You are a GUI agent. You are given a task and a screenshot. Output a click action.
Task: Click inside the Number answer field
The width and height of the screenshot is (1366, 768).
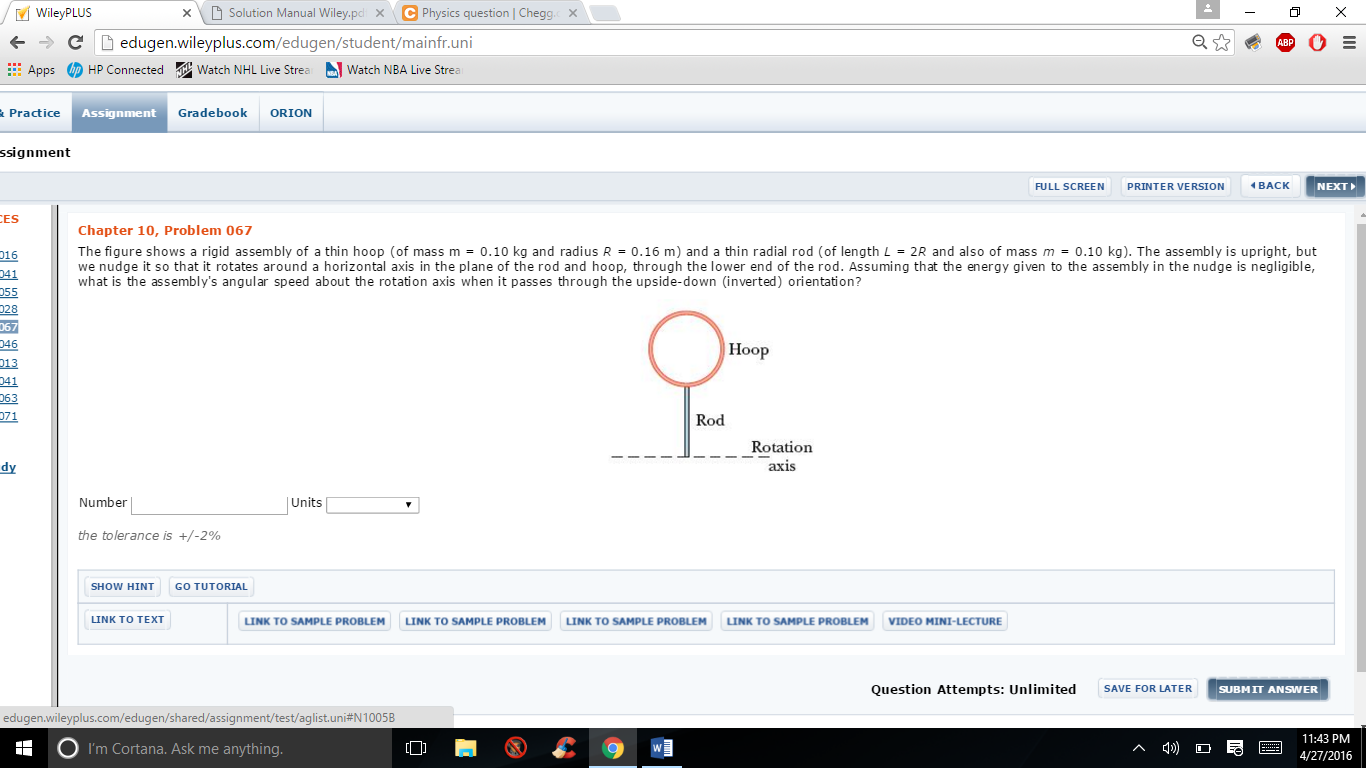(208, 504)
